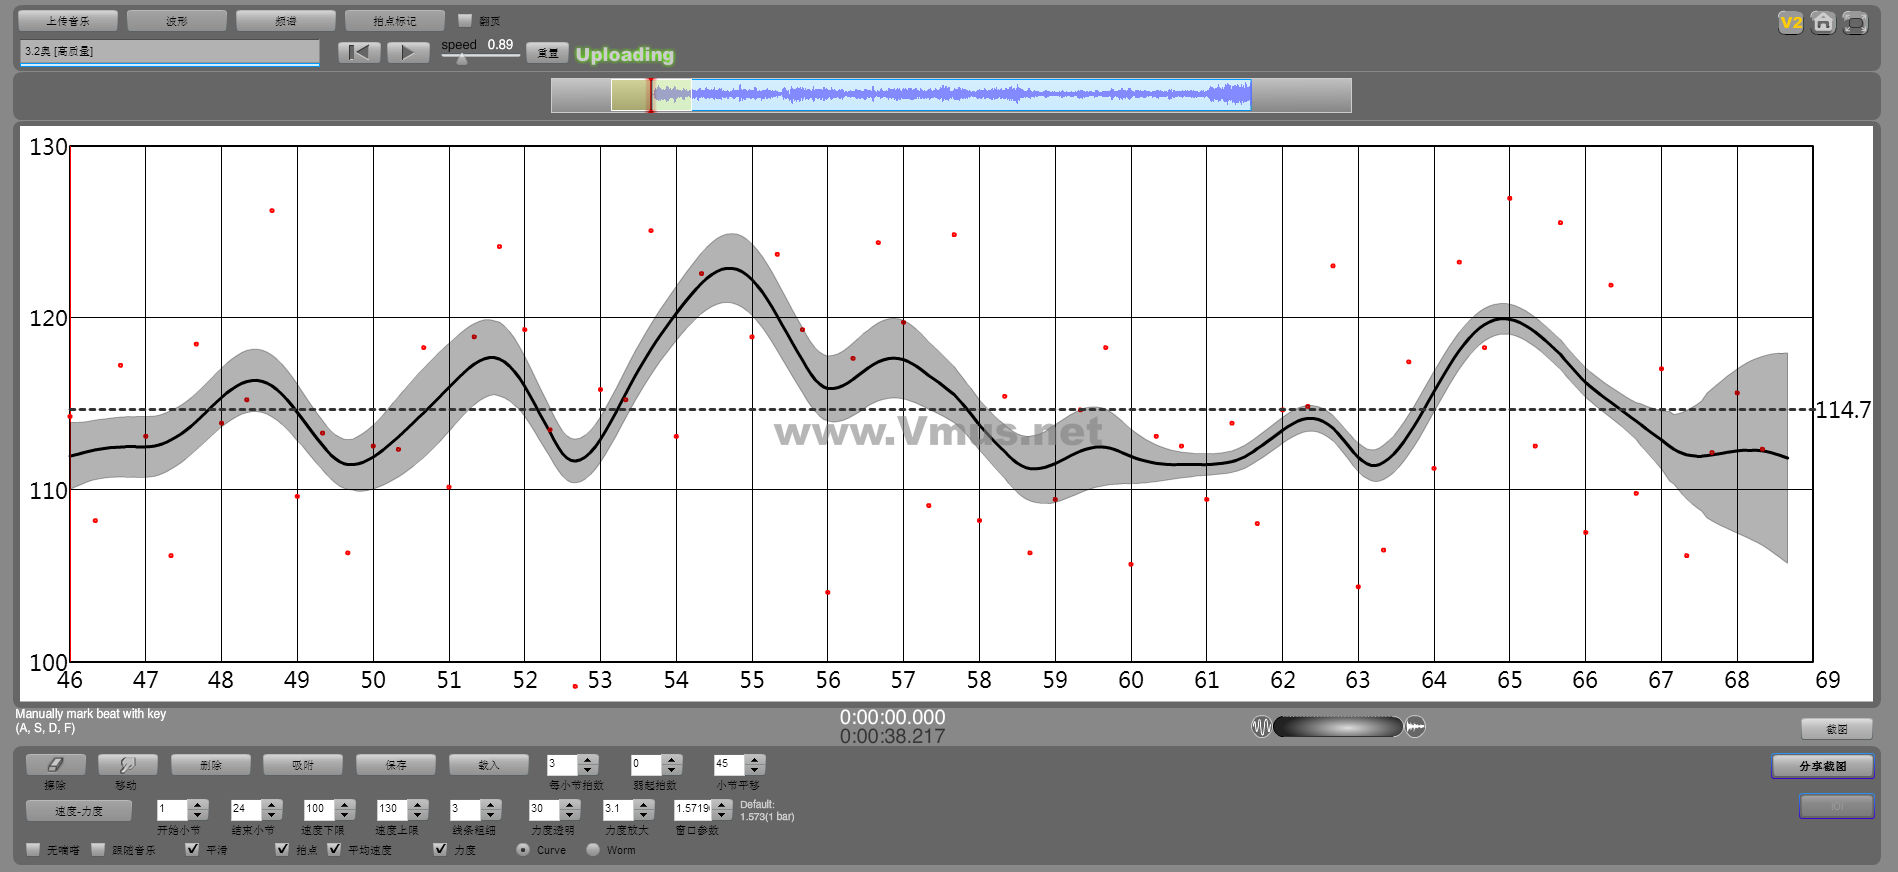Click the speed slider handle

pyautogui.click(x=461, y=59)
